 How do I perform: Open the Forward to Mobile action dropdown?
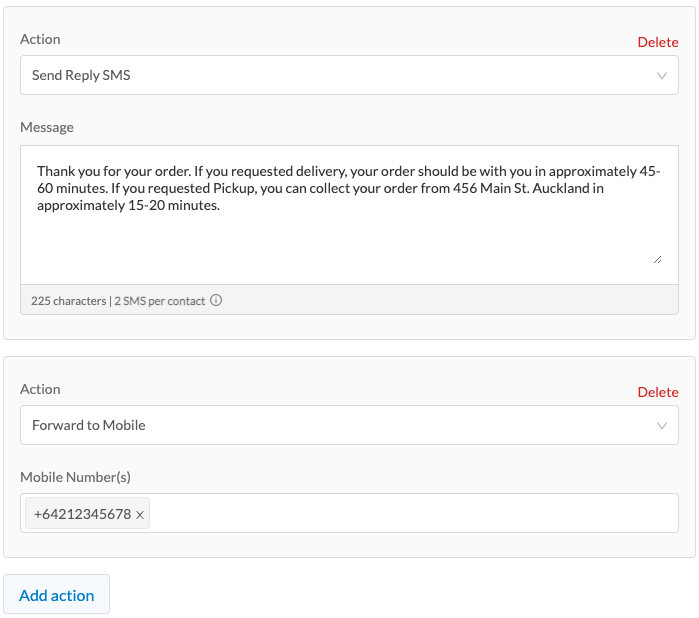tap(349, 425)
